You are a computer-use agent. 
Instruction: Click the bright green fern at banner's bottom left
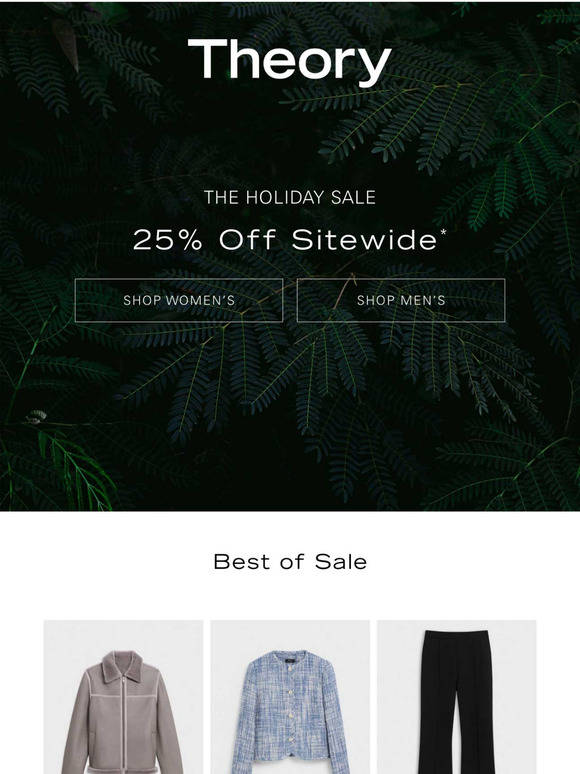[79, 469]
